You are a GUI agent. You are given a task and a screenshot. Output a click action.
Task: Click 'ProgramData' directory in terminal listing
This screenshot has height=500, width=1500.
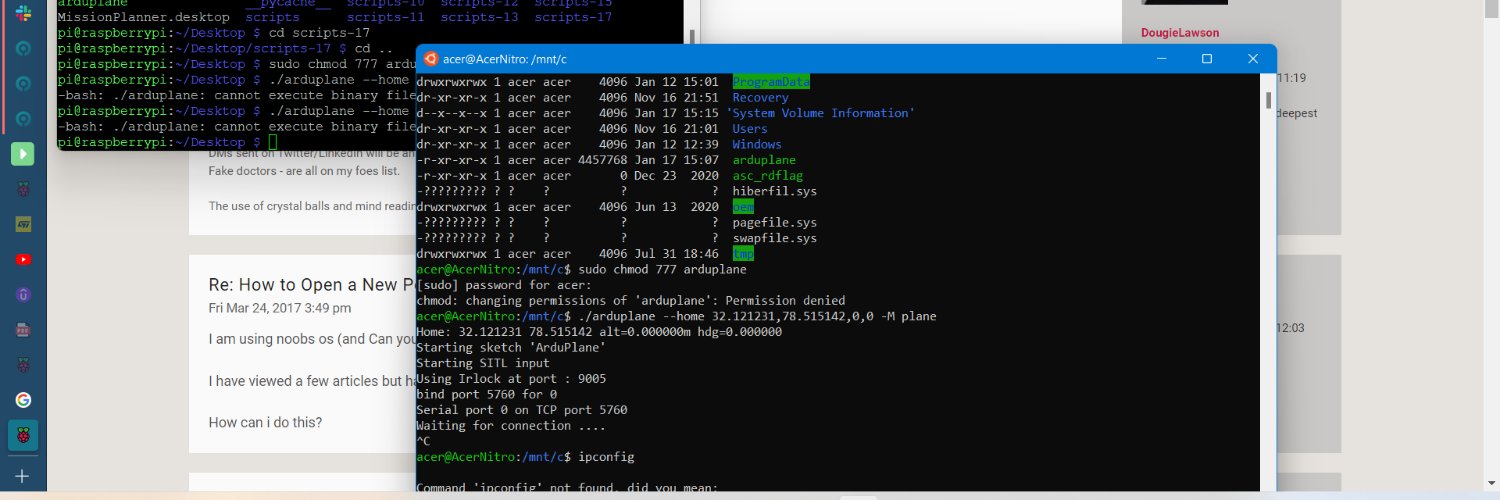pos(771,82)
